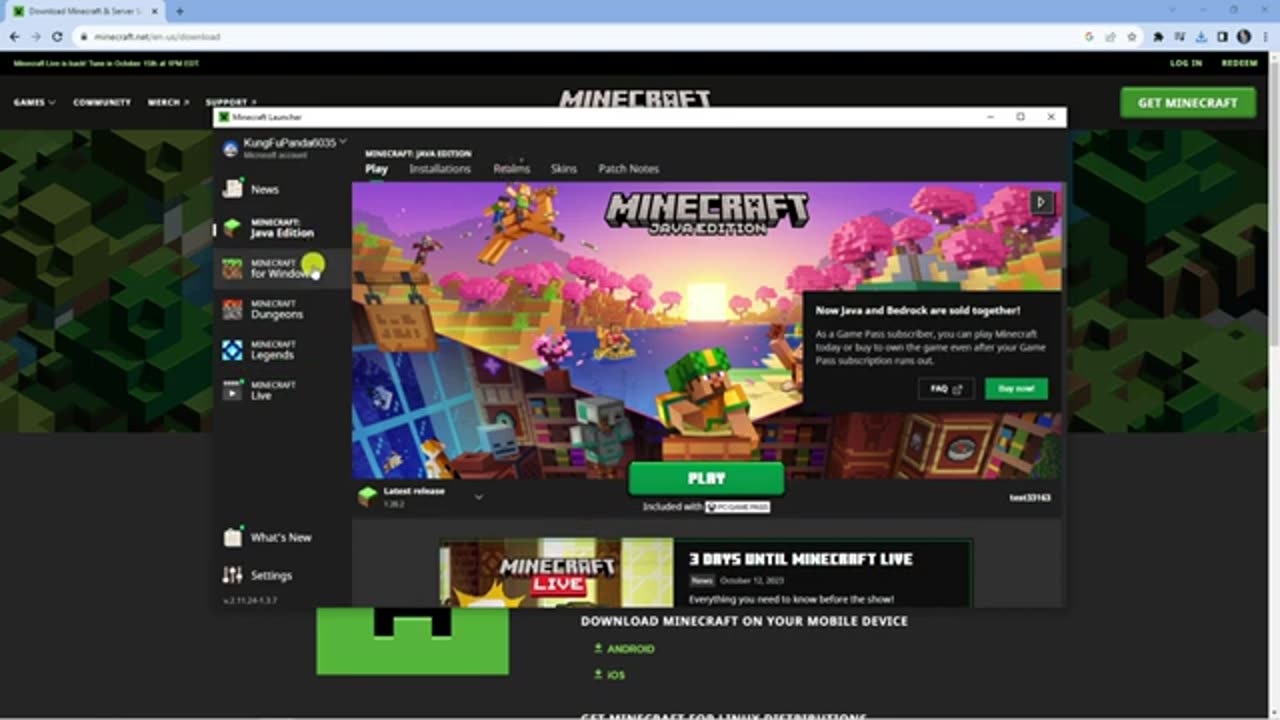1280x720 pixels.
Task: Open Minecraft Legends in the sidebar
Action: (281, 350)
